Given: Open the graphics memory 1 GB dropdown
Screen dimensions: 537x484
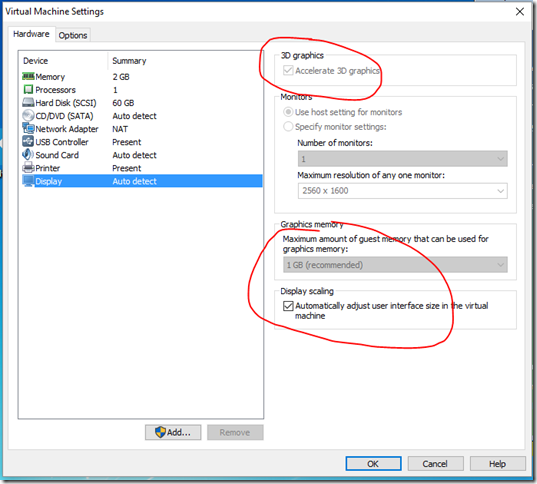Looking at the screenshot, I should click(x=395, y=265).
